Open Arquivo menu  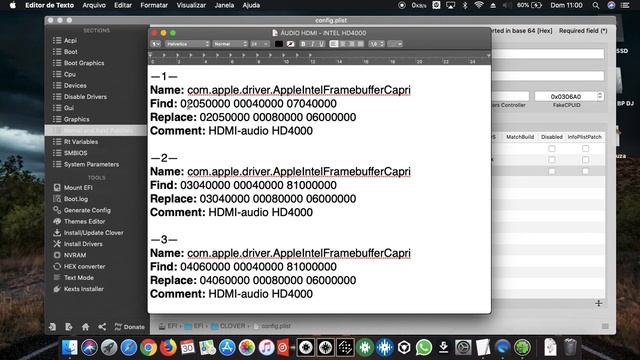pos(94,5)
